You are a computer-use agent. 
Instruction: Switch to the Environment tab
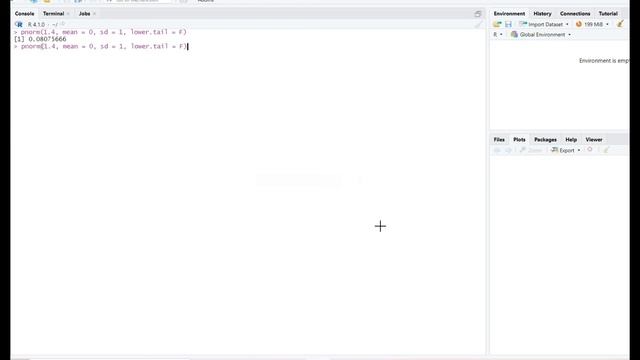point(509,13)
